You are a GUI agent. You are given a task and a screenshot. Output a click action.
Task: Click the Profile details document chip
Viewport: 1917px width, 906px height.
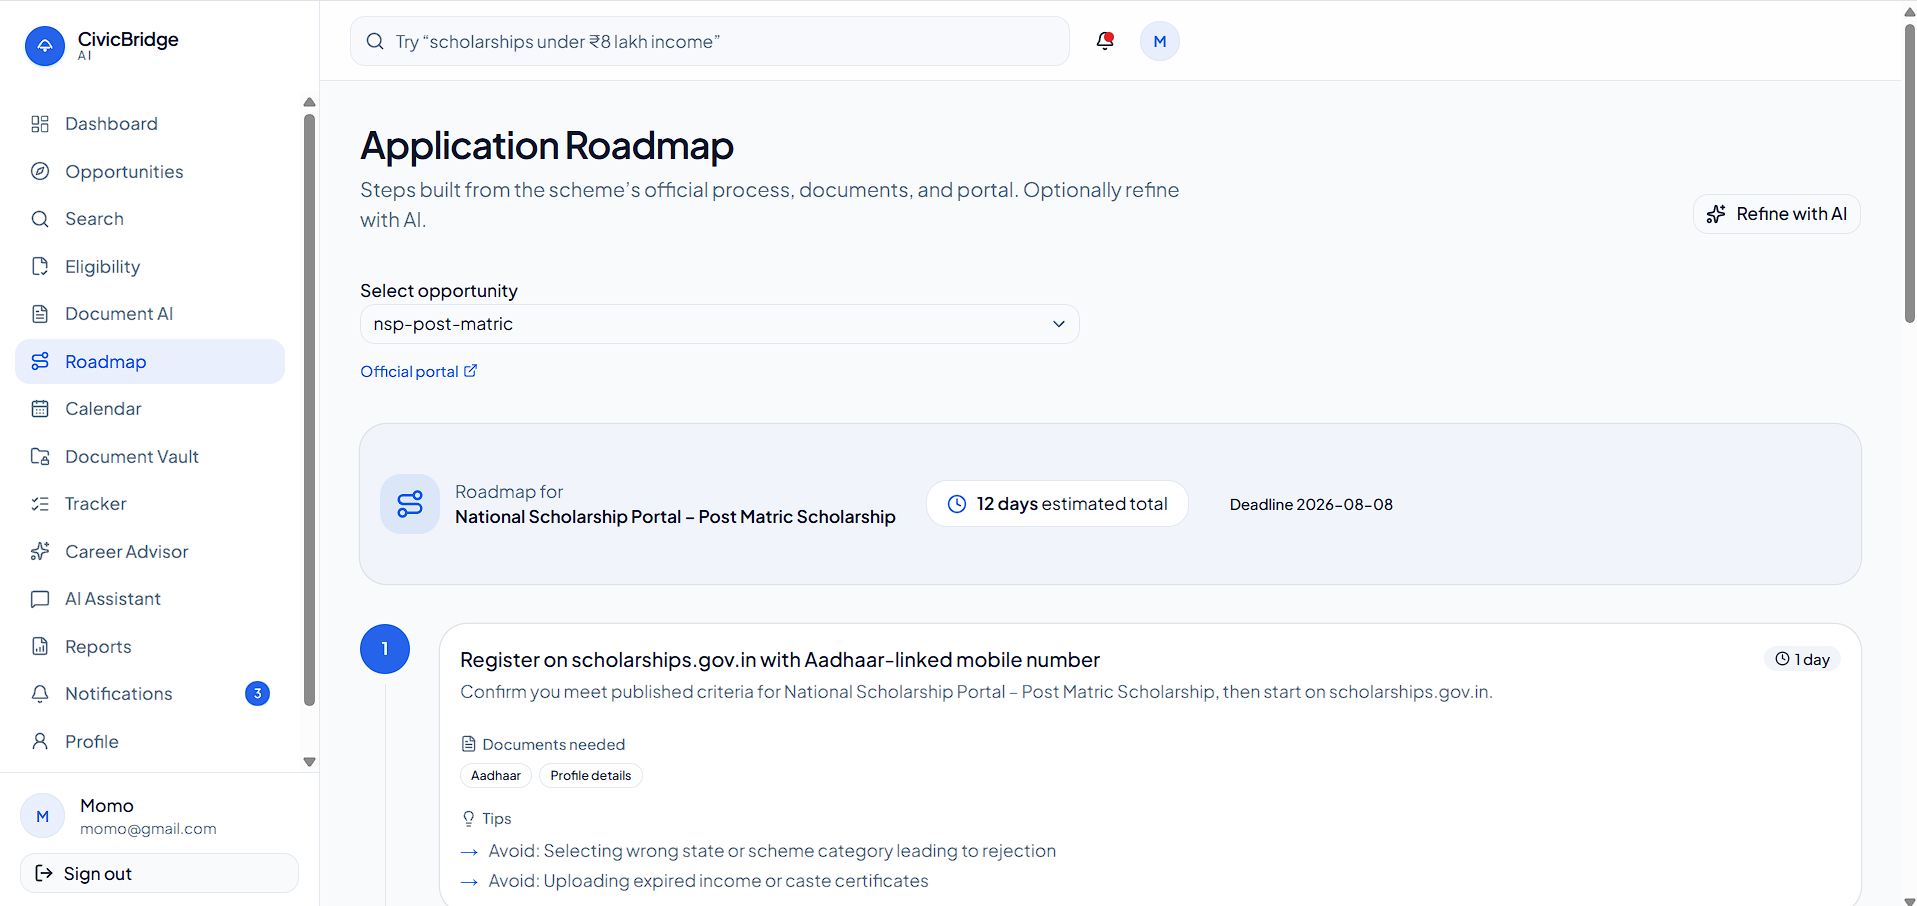[x=591, y=776]
